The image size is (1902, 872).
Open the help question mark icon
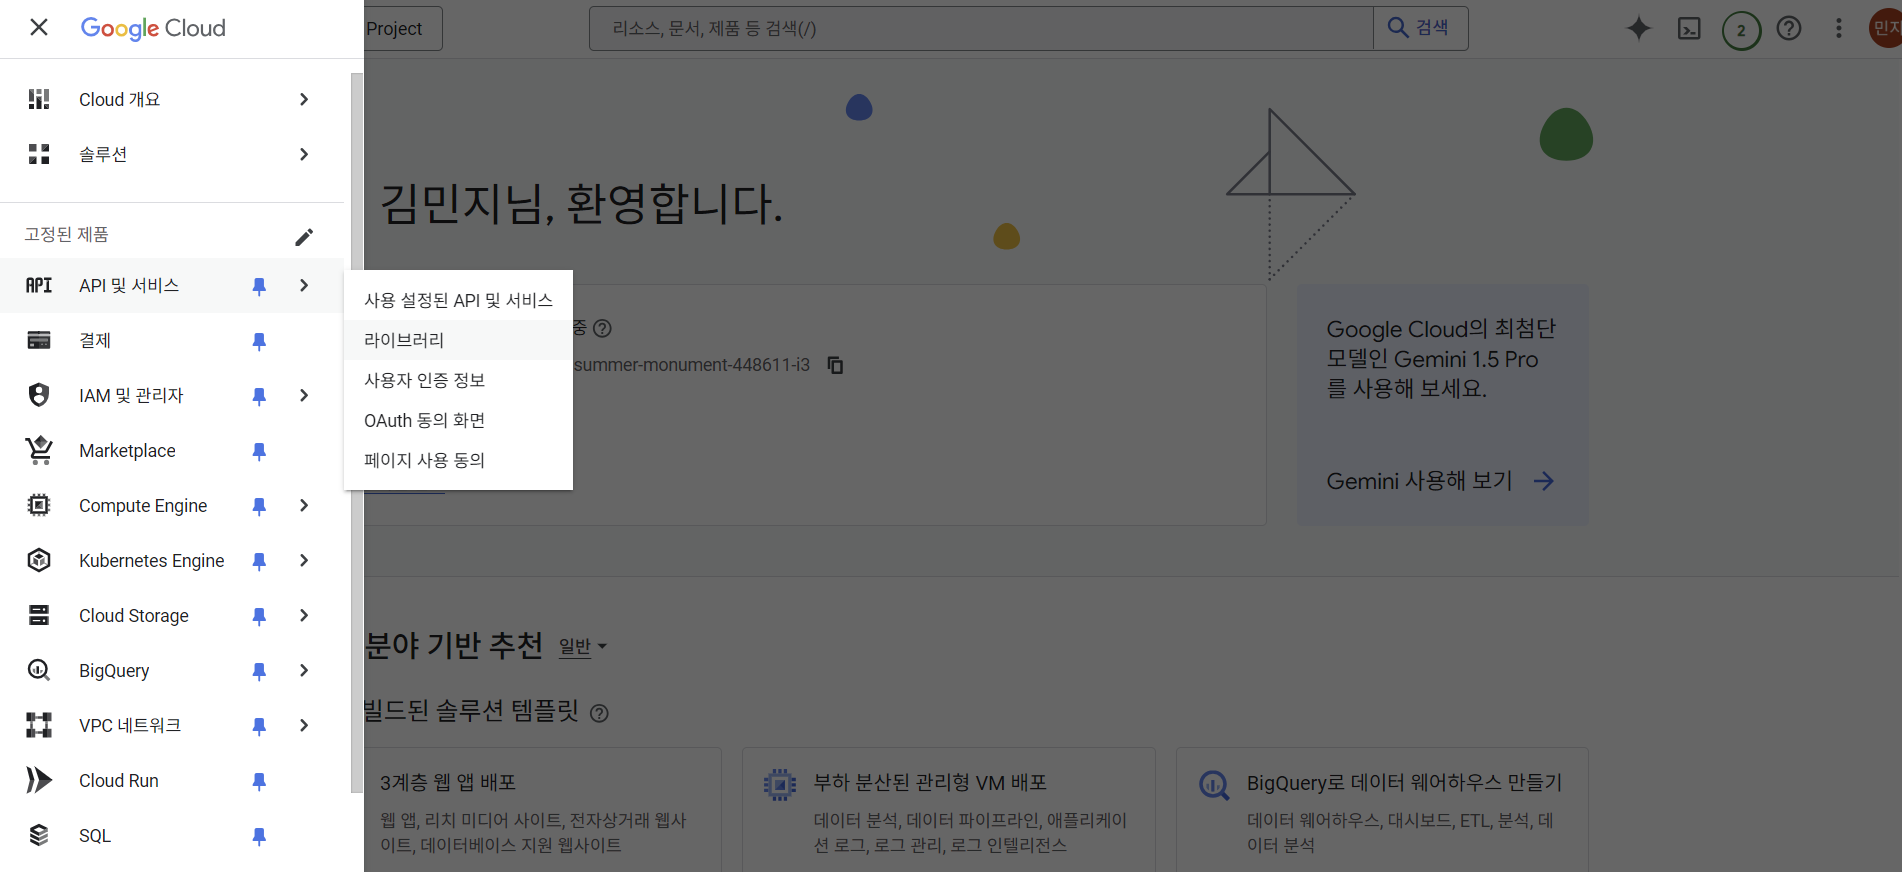(1789, 28)
